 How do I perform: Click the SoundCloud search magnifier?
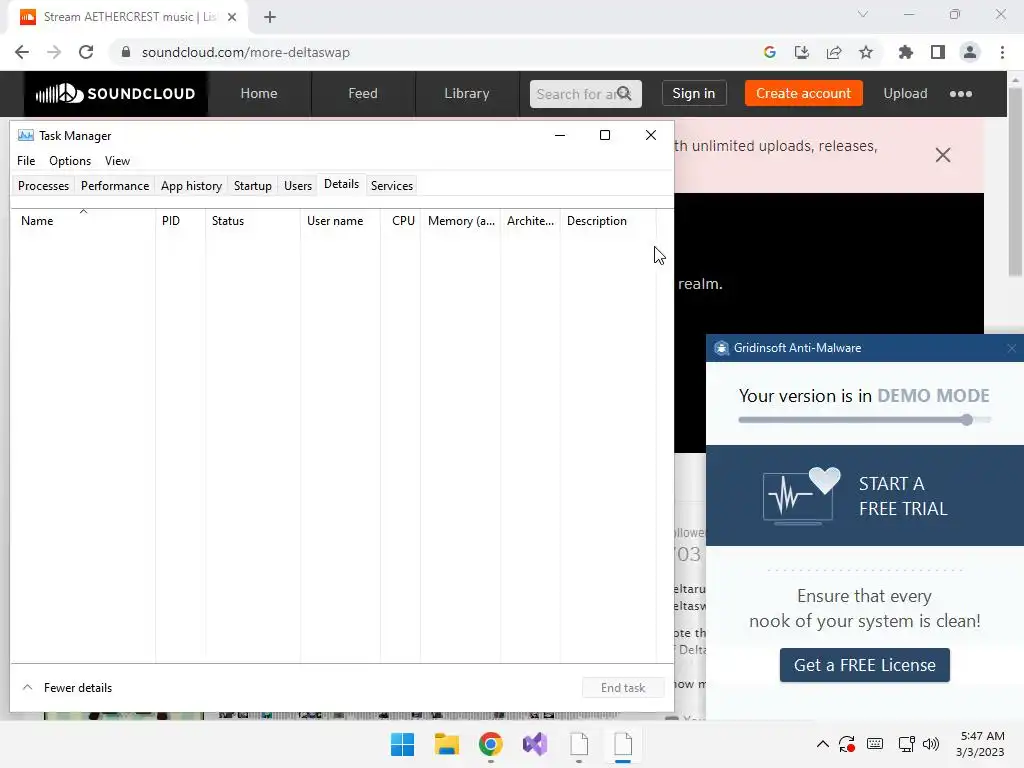(624, 93)
